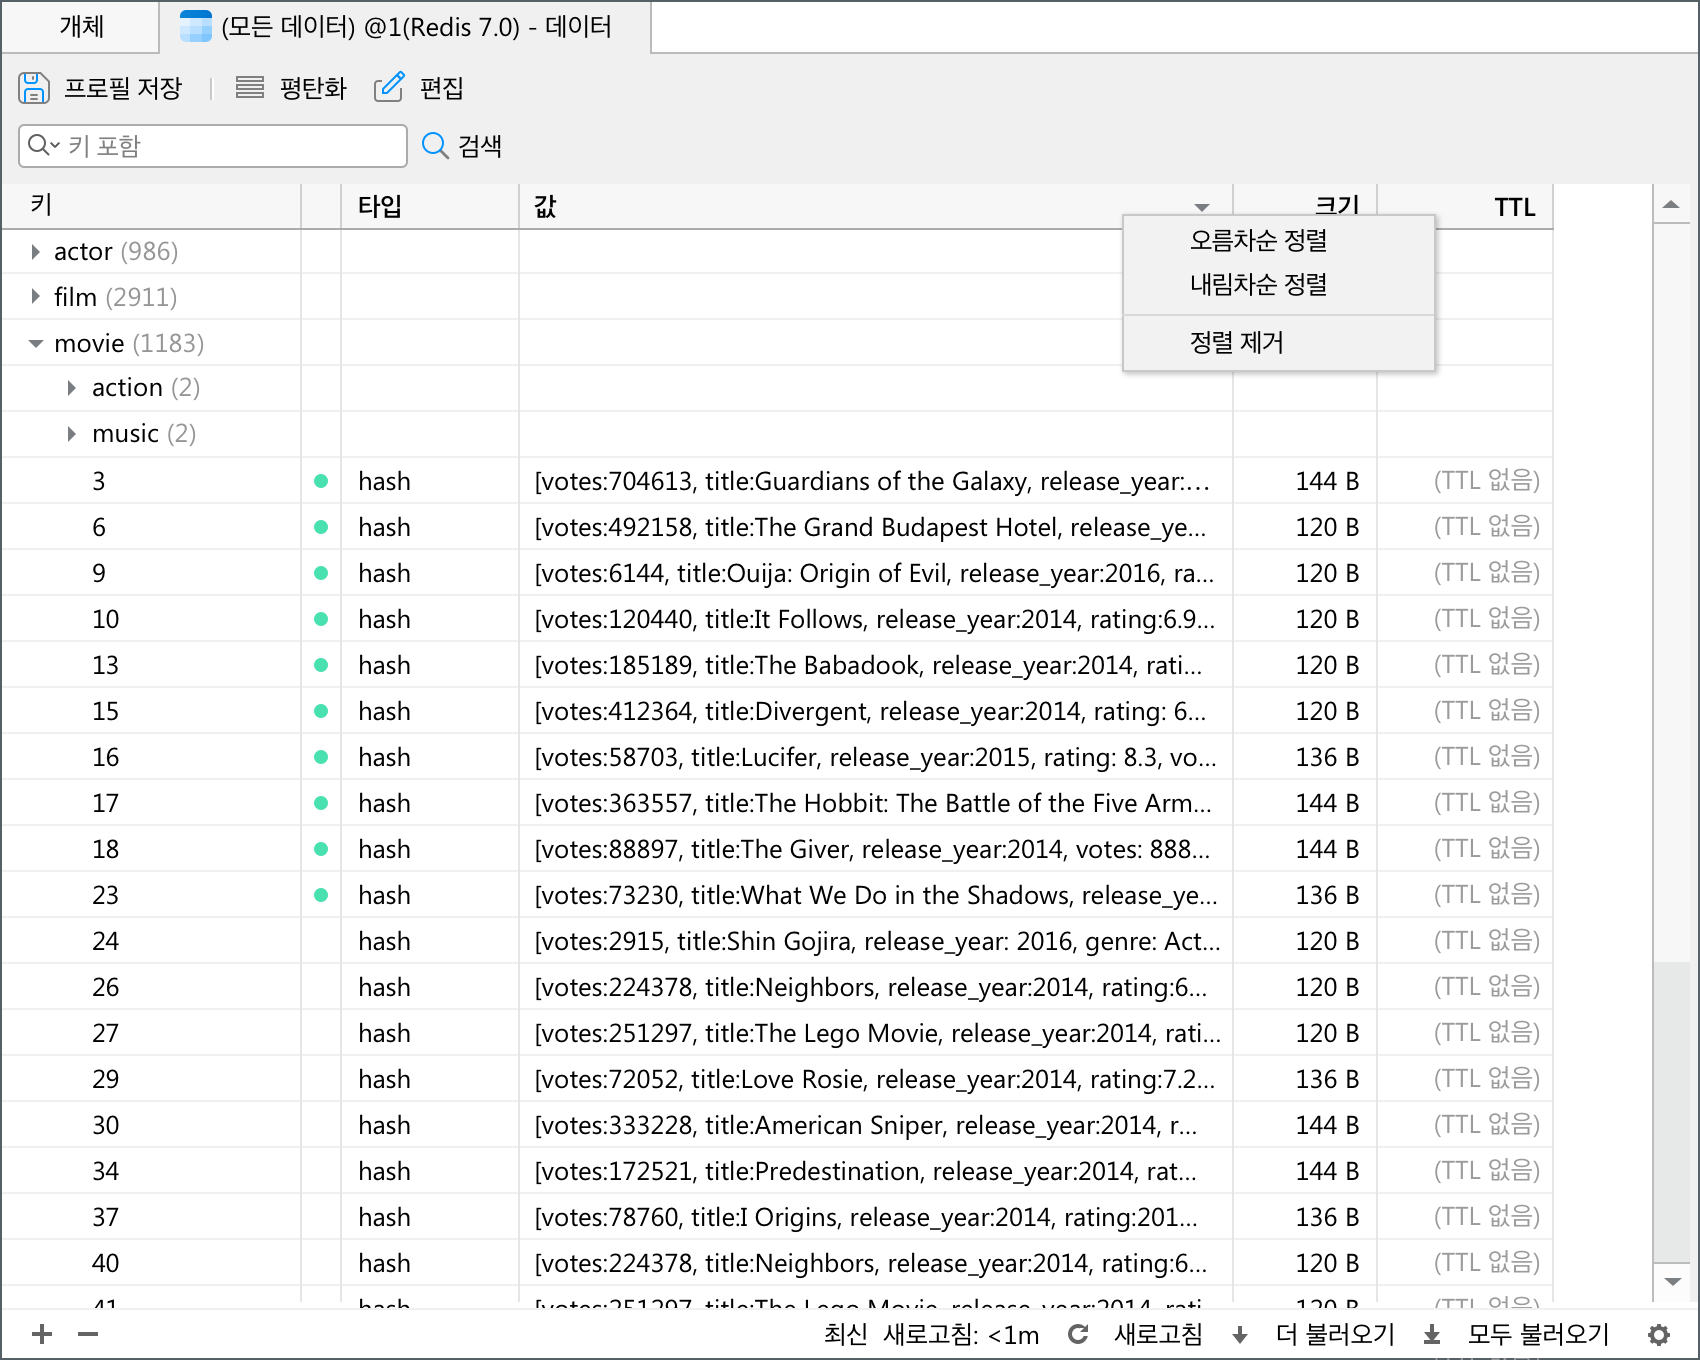This screenshot has width=1700, height=1360.
Task: Click the 프로필 저장 button label
Action: pyautogui.click(x=122, y=88)
